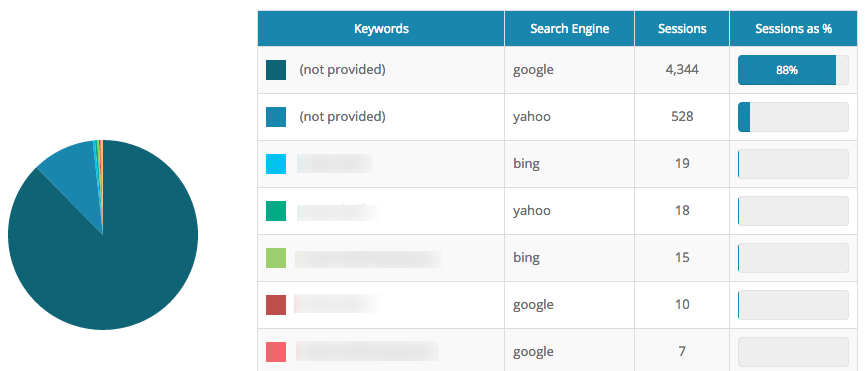Click the yahoo 528 sessions percent bar

[x=793, y=117]
